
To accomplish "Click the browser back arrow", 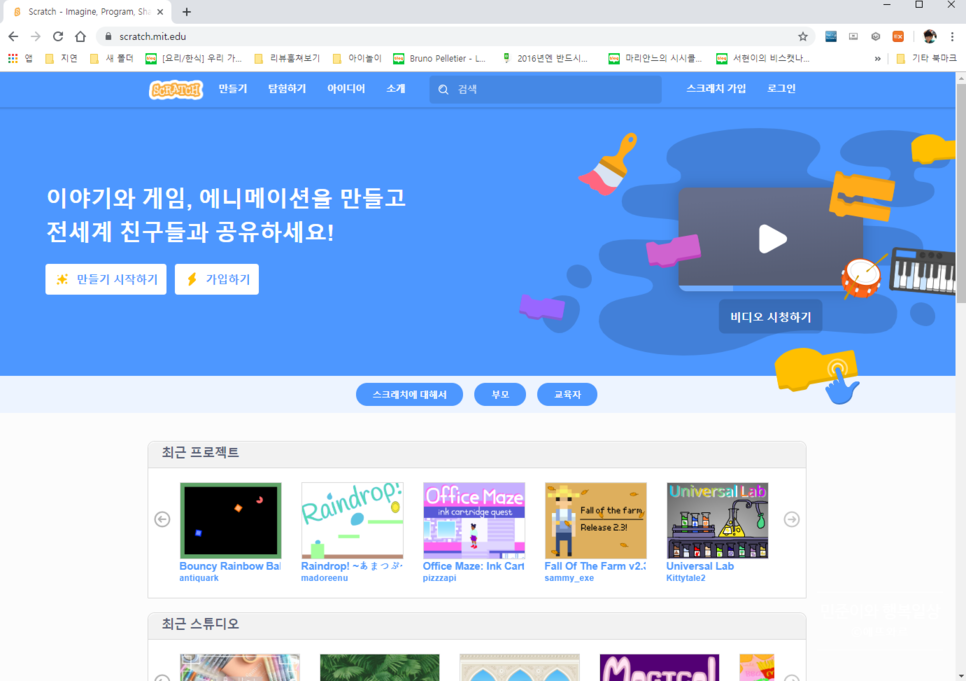I will point(14,37).
